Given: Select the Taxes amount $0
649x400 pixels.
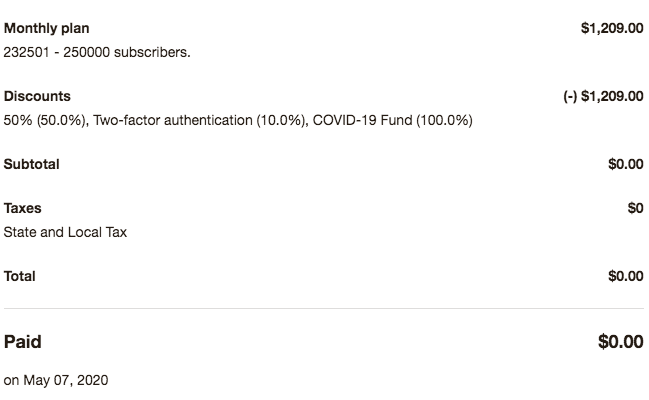Looking at the screenshot, I should pyautogui.click(x=635, y=208).
